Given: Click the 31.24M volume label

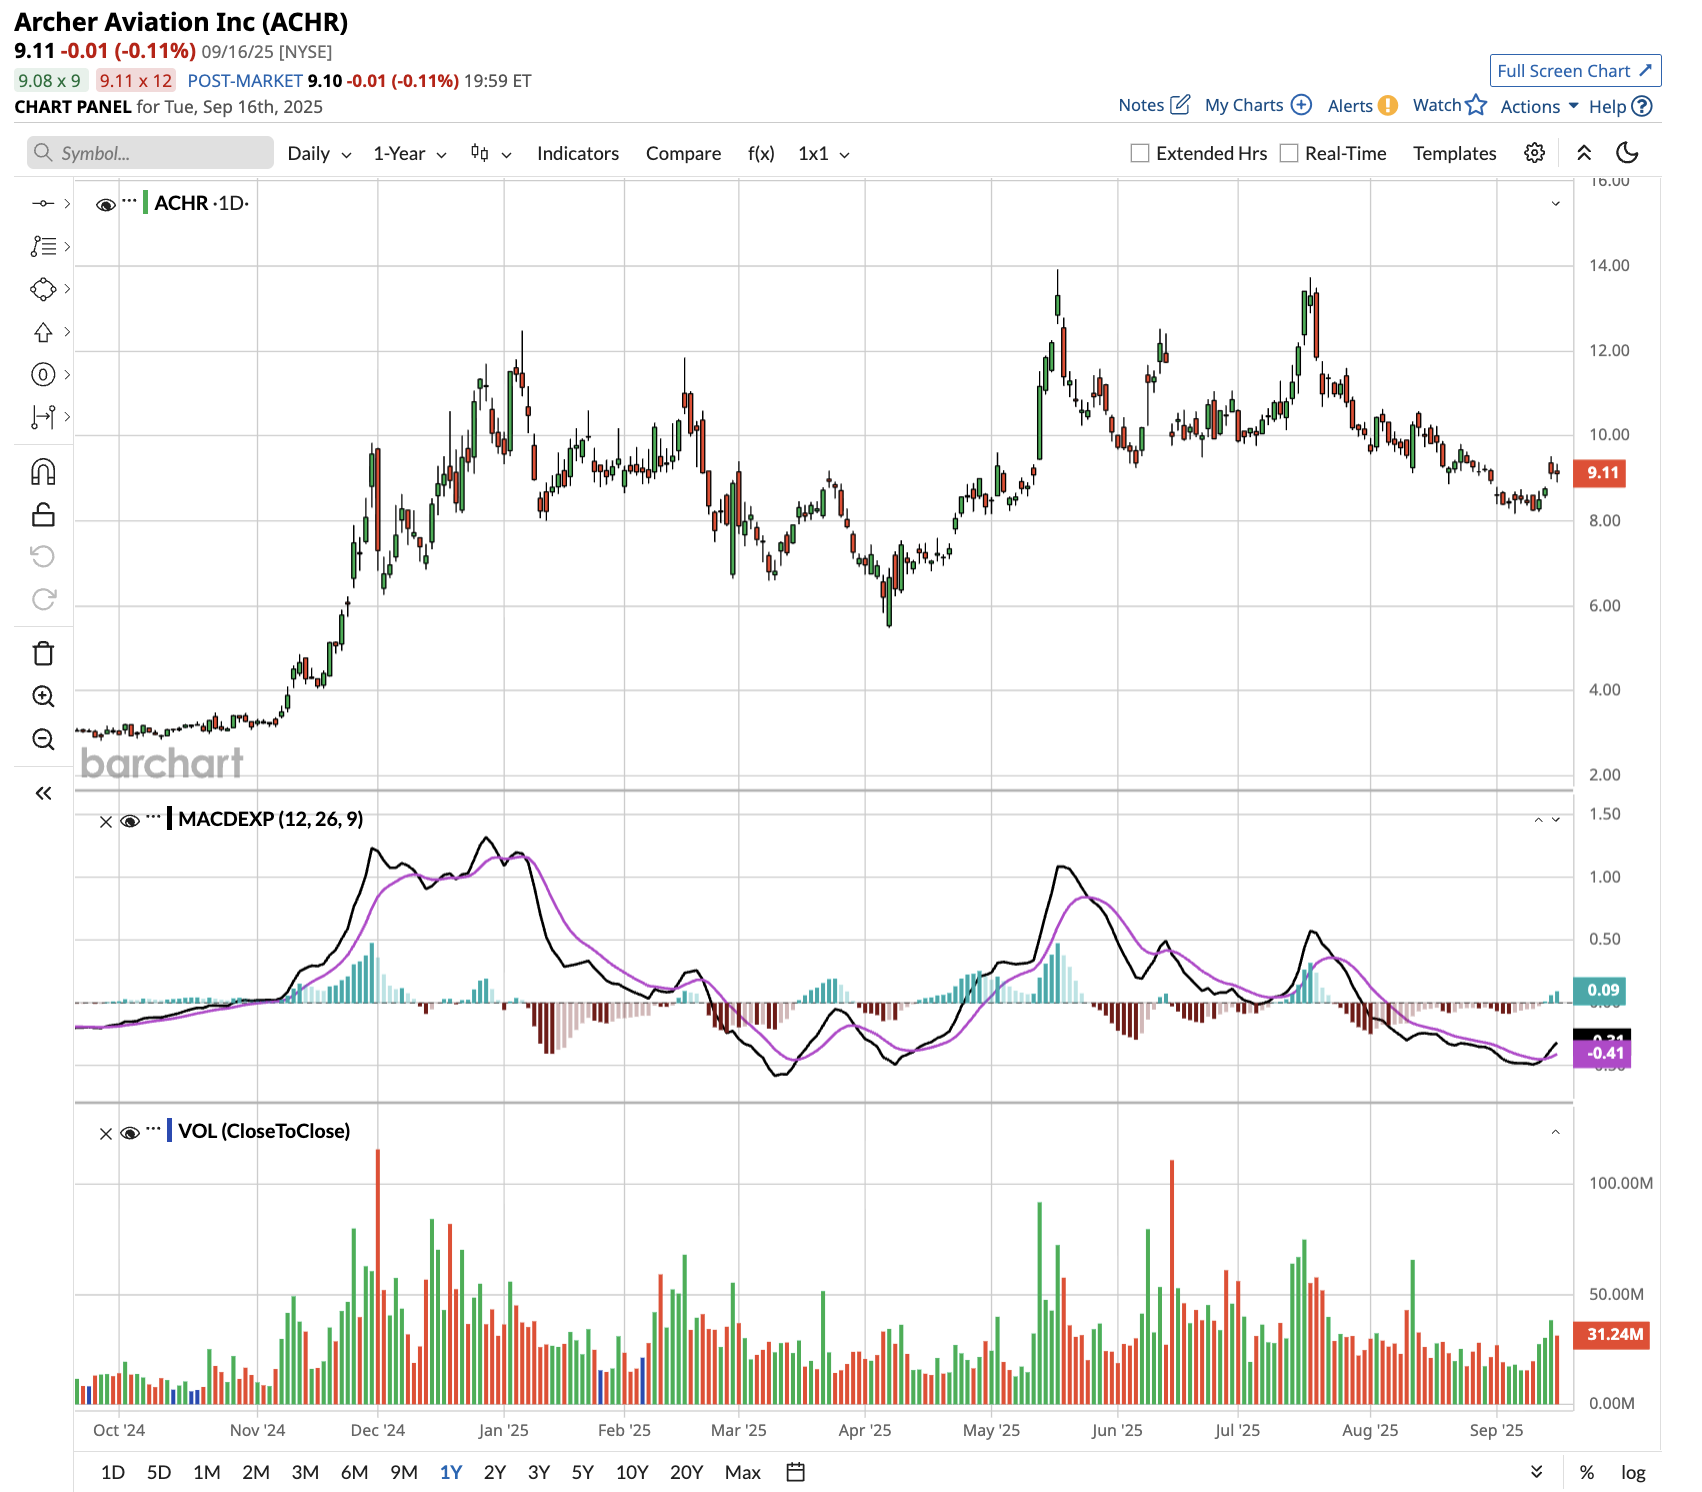Looking at the screenshot, I should click(x=1612, y=1335).
